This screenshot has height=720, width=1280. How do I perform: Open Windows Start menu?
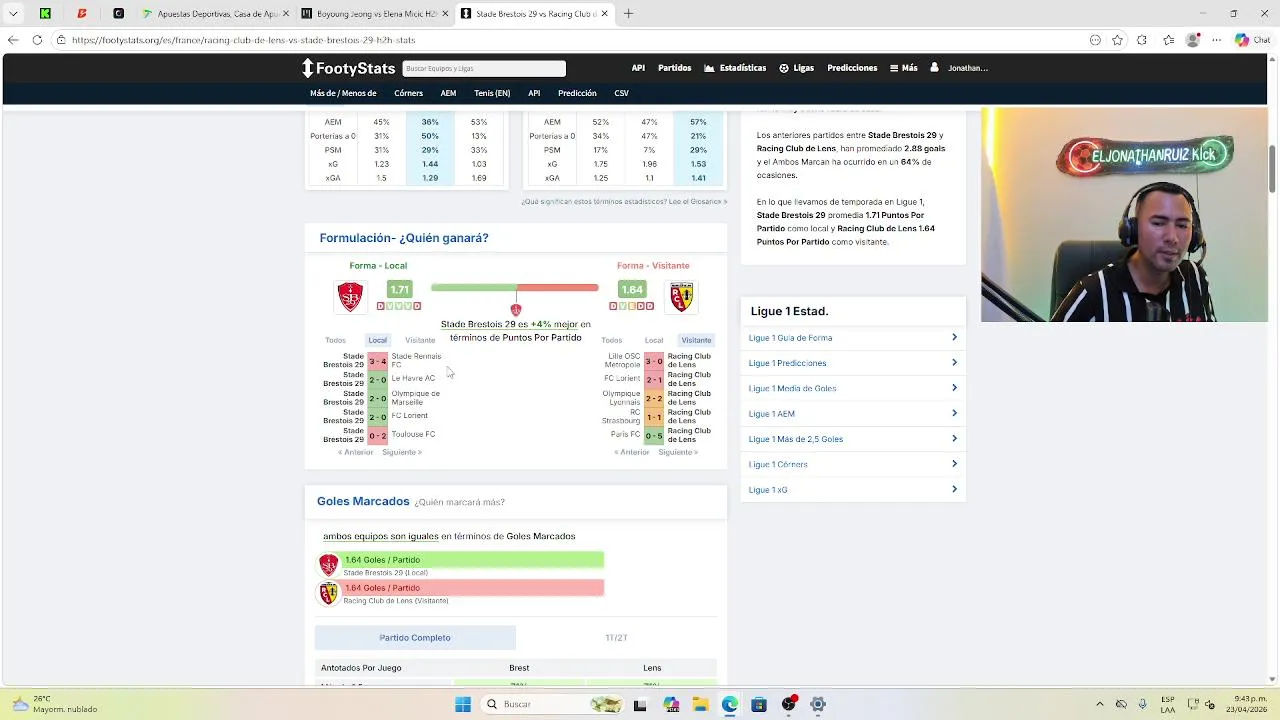(463, 704)
